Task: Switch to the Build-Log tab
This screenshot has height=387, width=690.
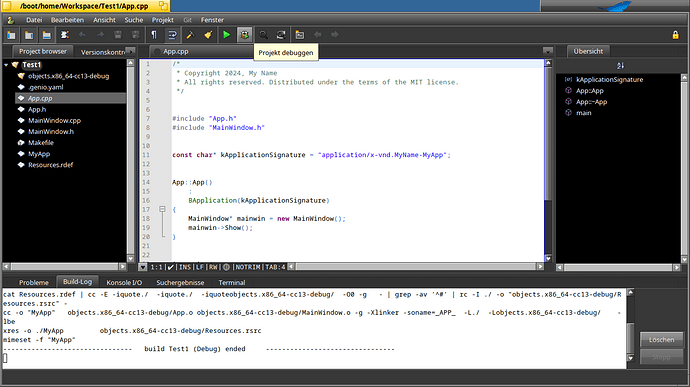Action: point(77,281)
